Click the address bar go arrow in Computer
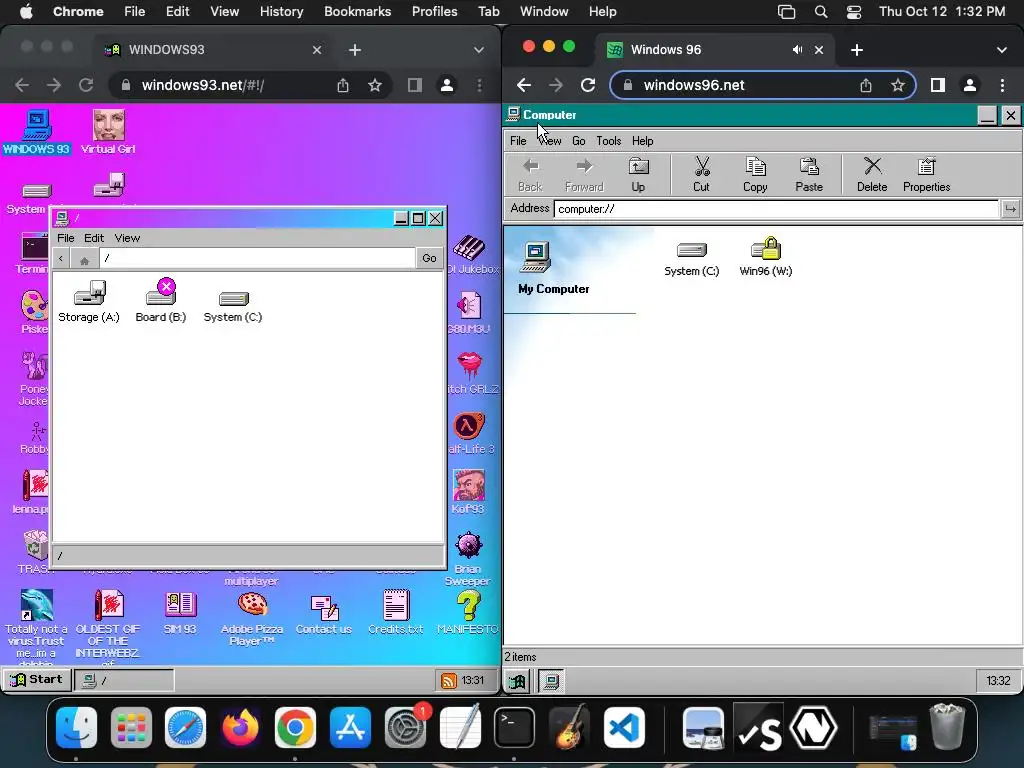This screenshot has height=768, width=1024. pos(1010,209)
